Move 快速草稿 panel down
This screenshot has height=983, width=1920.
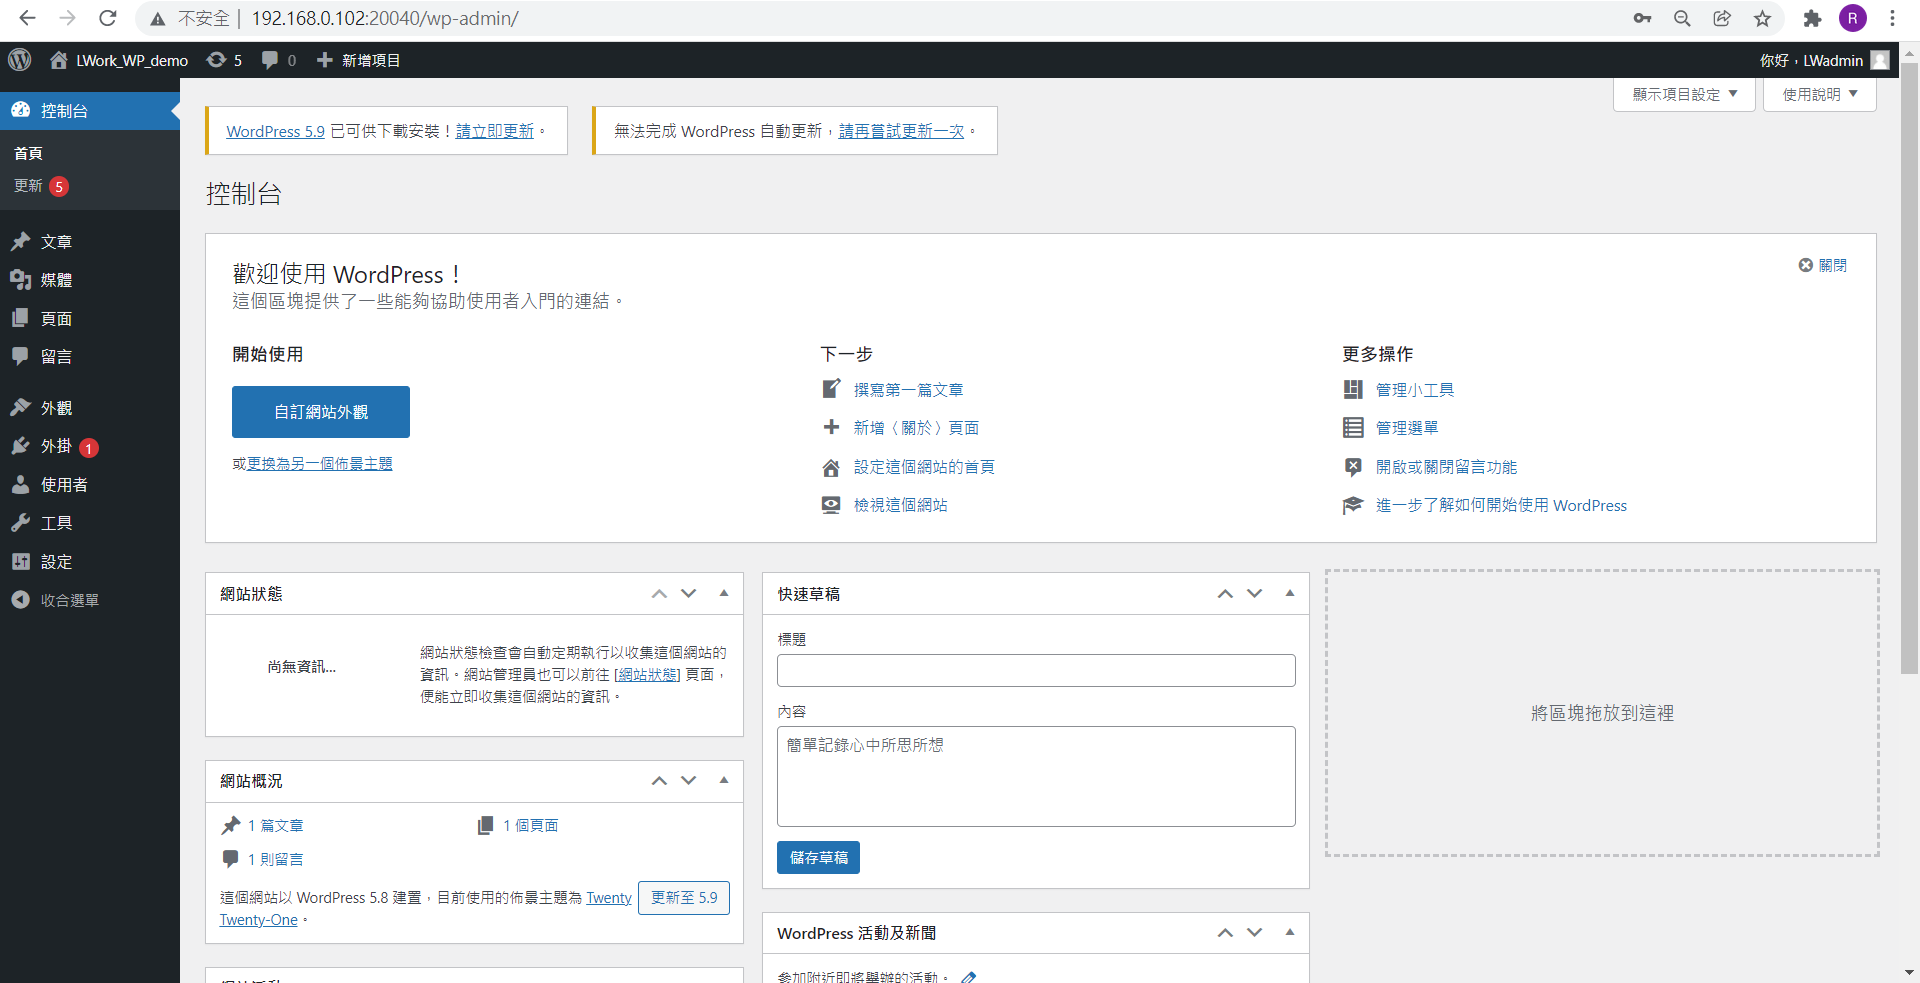tap(1255, 593)
